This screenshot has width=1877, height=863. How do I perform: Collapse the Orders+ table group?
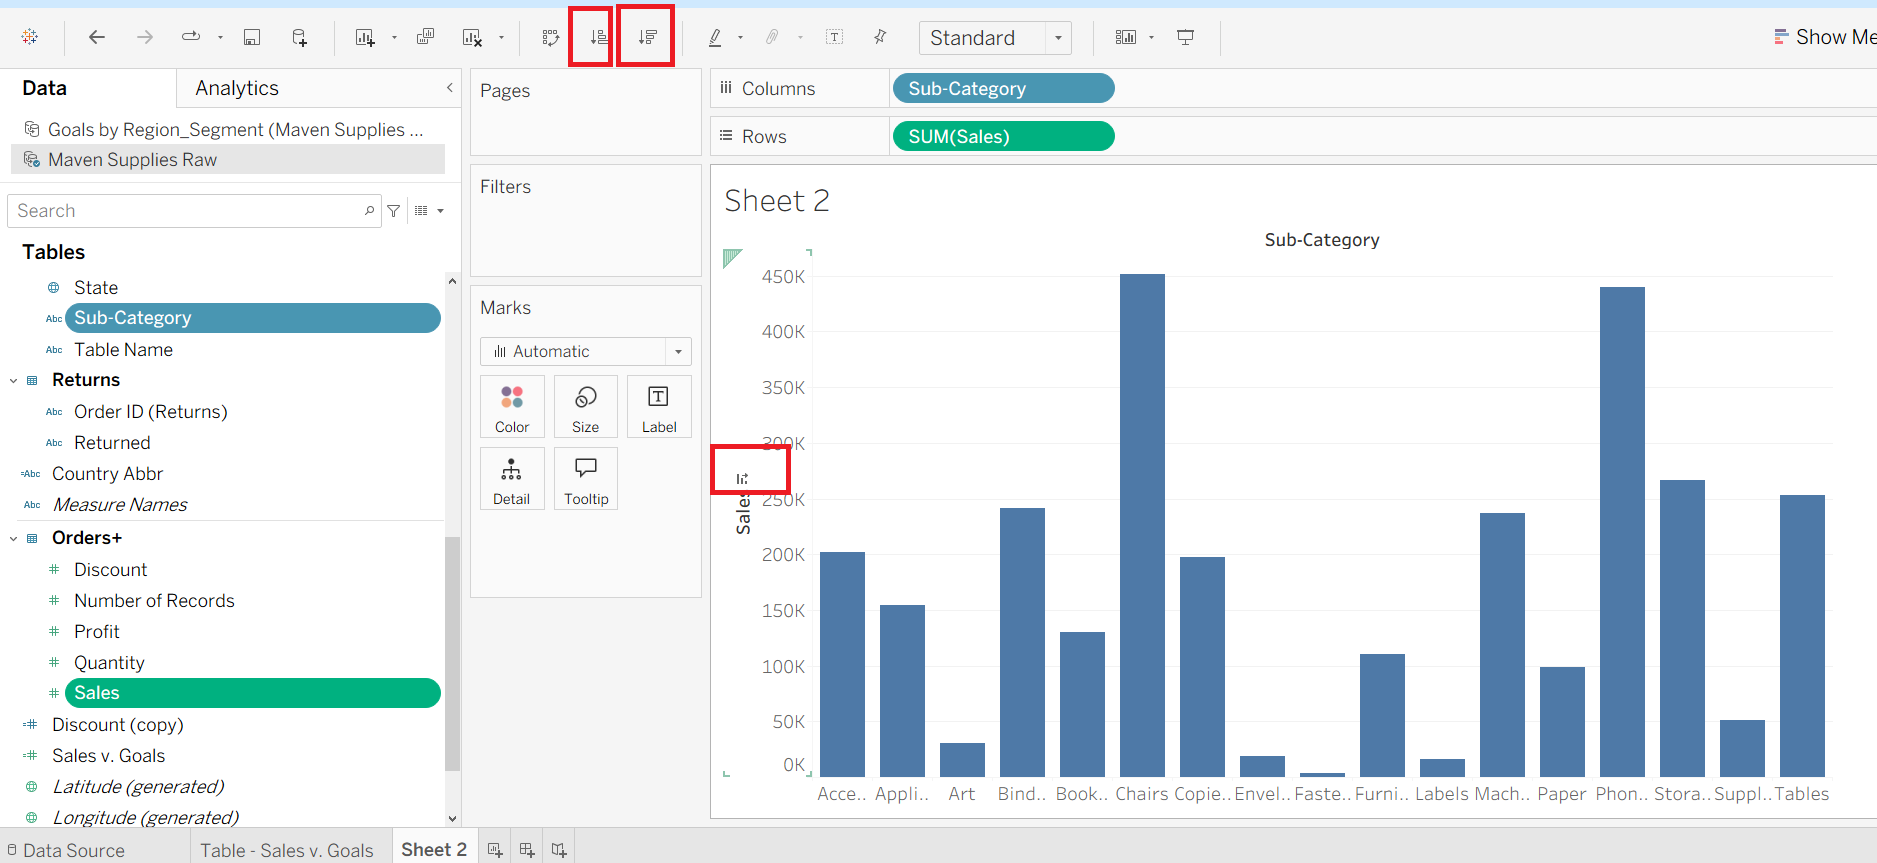[14, 538]
